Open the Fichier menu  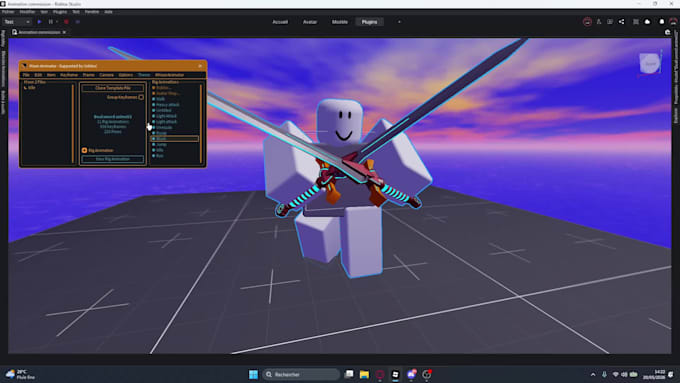[8, 12]
